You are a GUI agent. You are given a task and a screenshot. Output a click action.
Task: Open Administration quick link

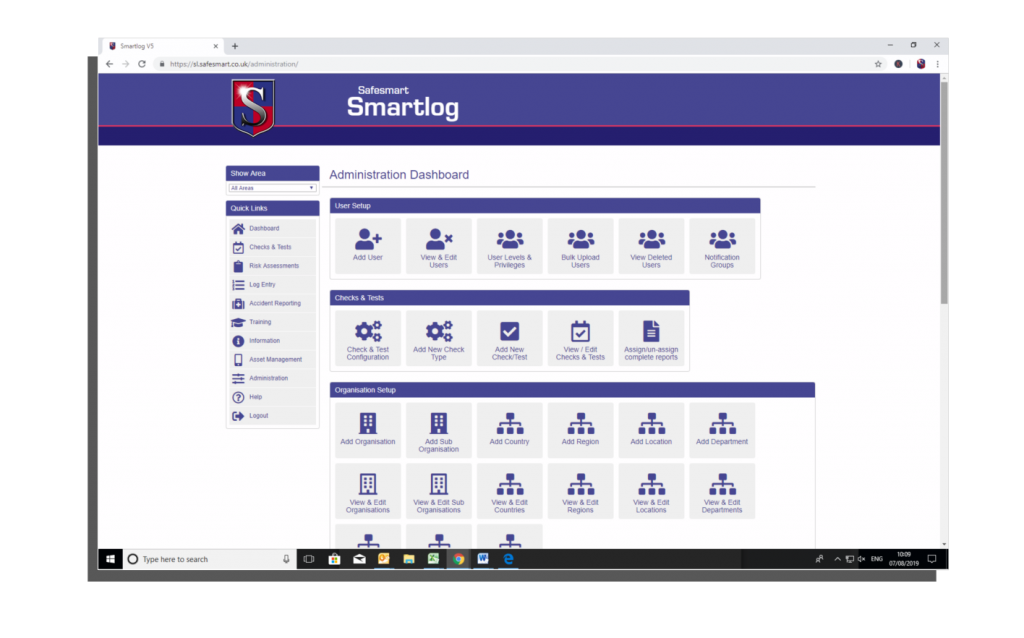(x=272, y=378)
